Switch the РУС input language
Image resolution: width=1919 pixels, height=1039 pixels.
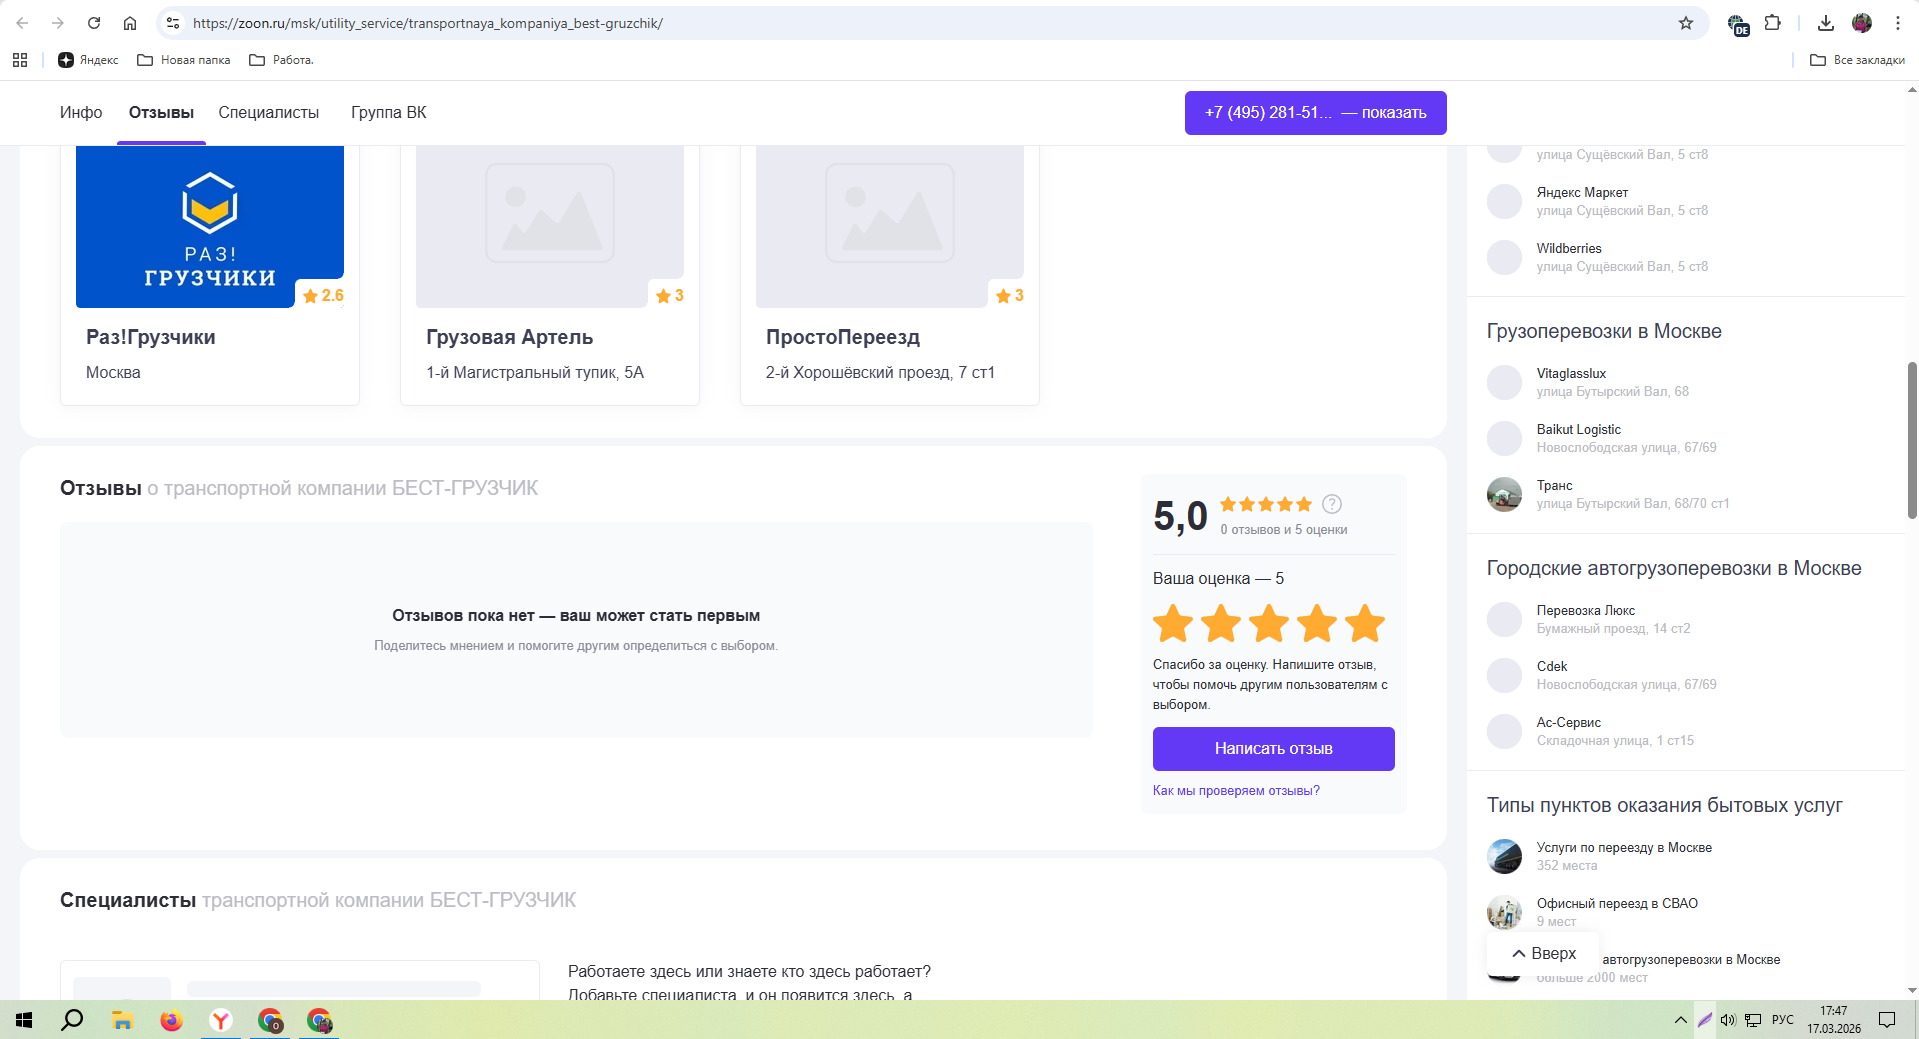(1782, 1020)
